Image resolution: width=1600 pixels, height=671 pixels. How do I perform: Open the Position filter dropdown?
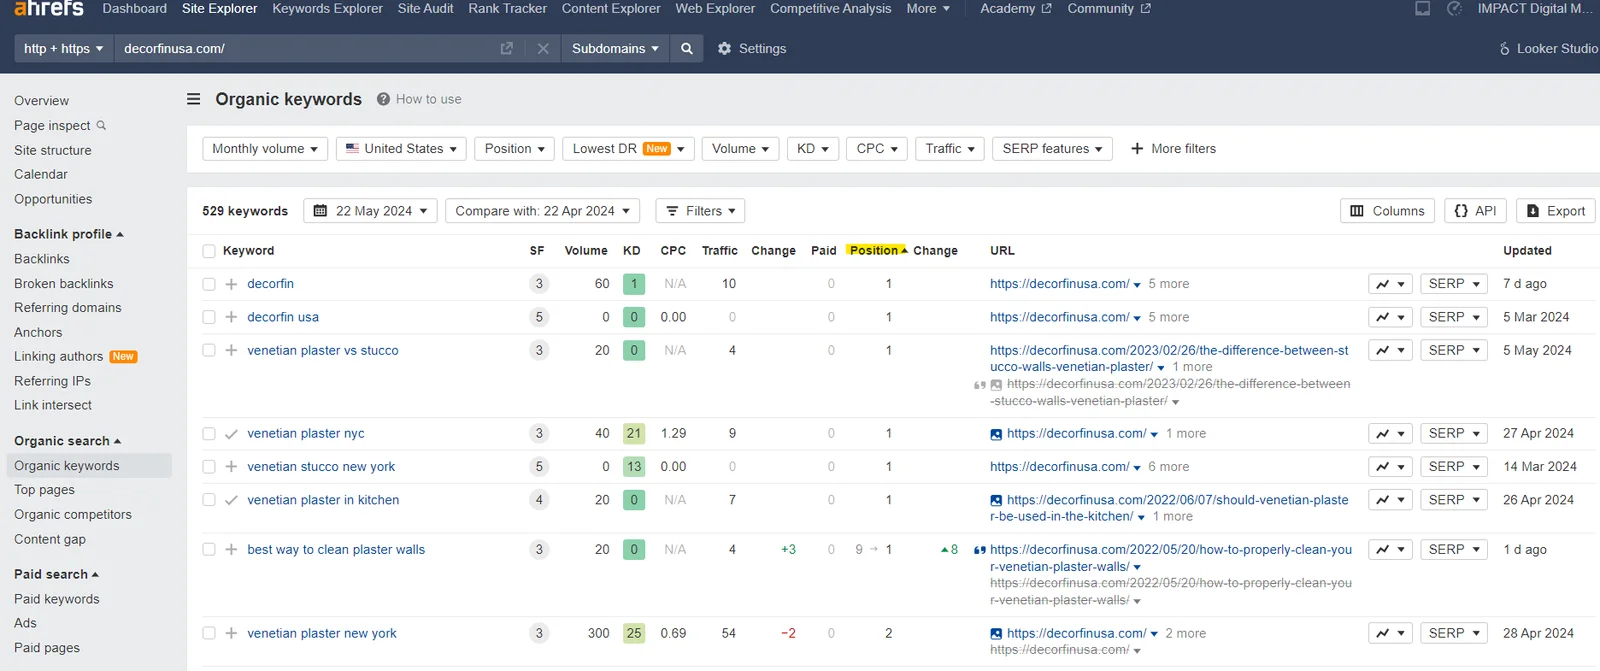[514, 149]
